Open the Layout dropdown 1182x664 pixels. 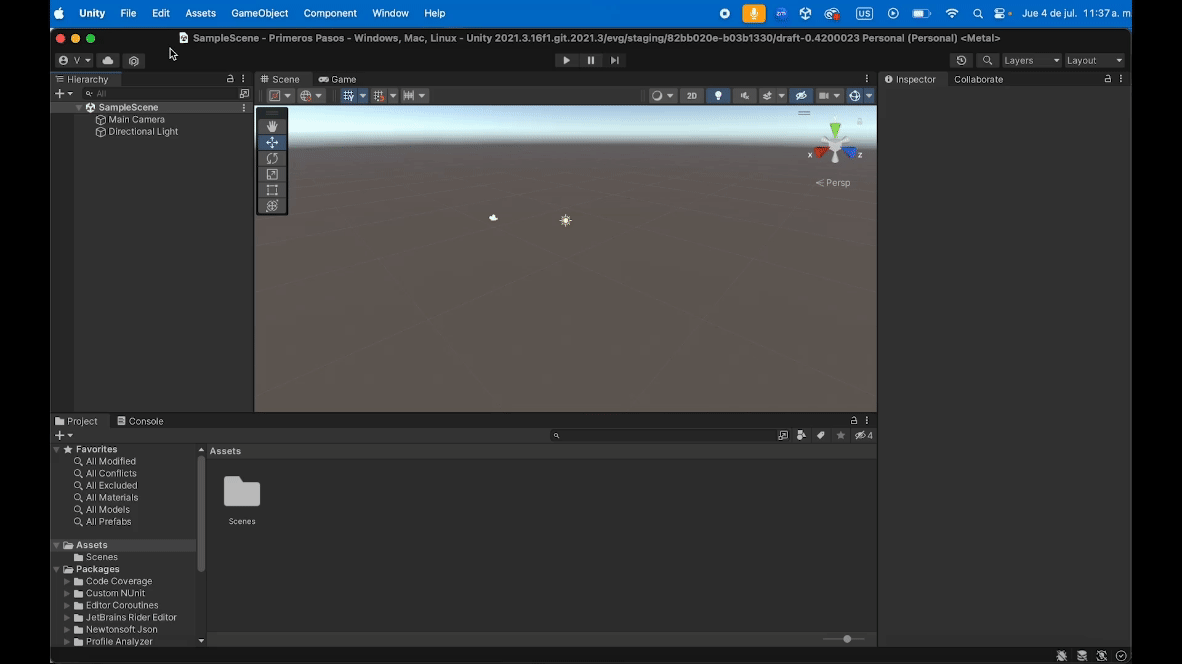[1094, 61]
